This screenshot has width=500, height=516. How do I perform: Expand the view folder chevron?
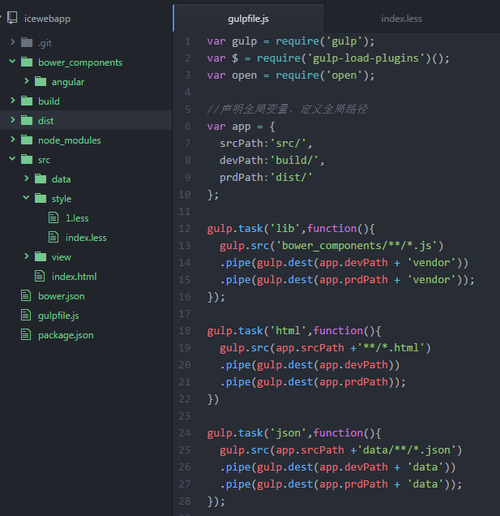(x=26, y=256)
